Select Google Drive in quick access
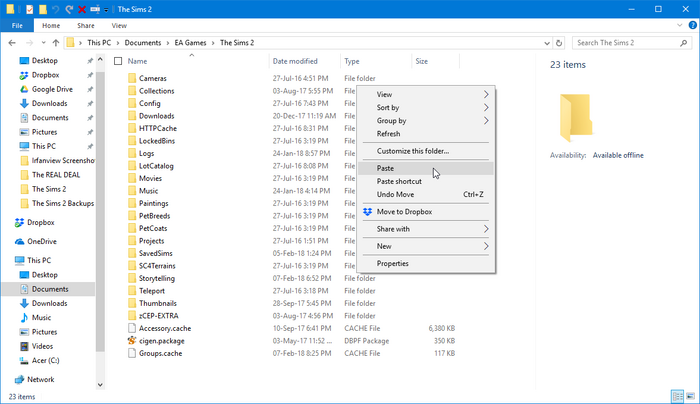This screenshot has width=700, height=404. click(x=52, y=89)
